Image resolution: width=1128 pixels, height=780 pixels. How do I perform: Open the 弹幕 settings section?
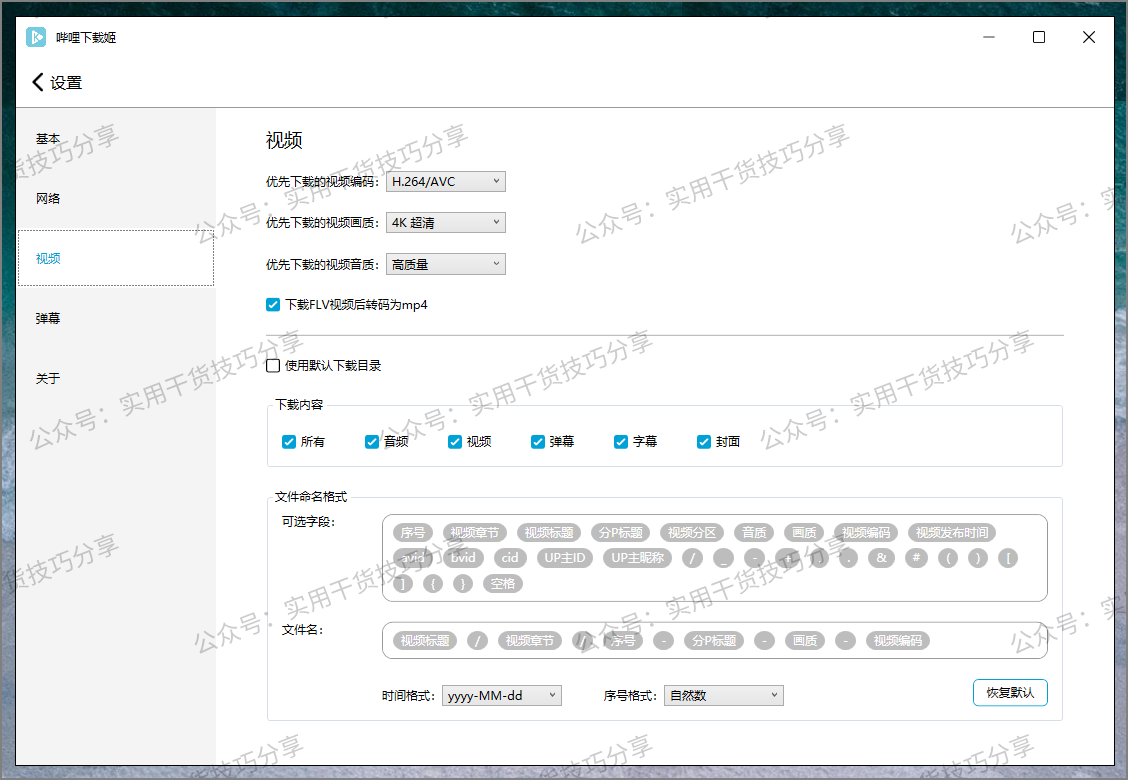pos(48,318)
